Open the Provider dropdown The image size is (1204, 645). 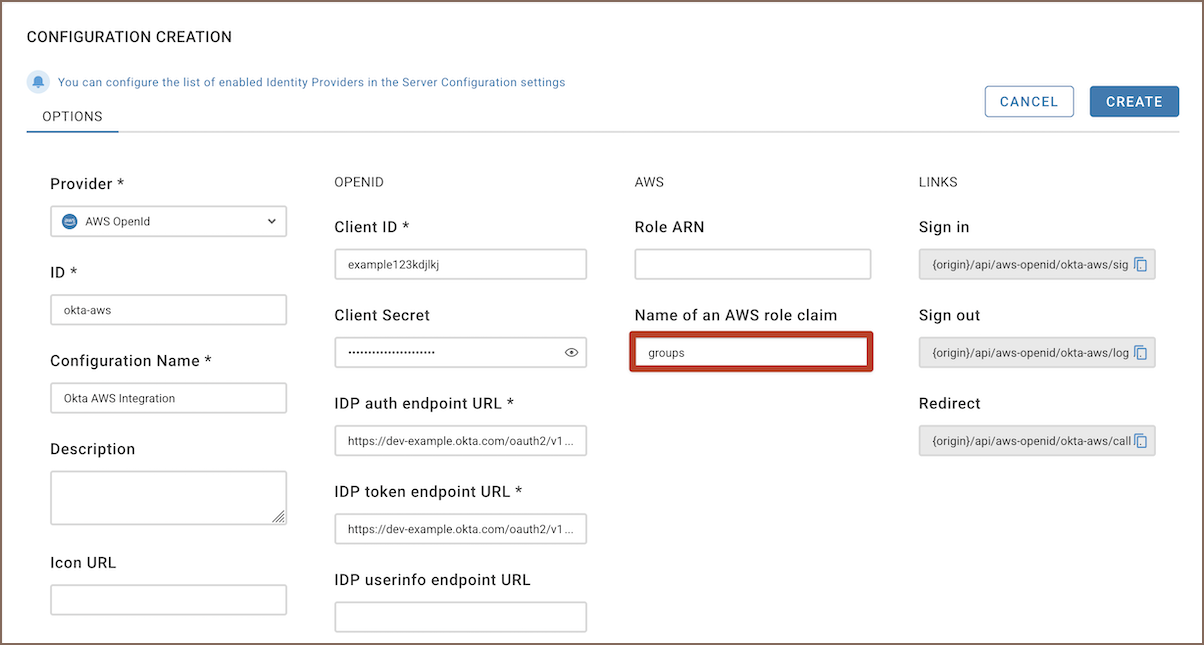click(x=168, y=222)
